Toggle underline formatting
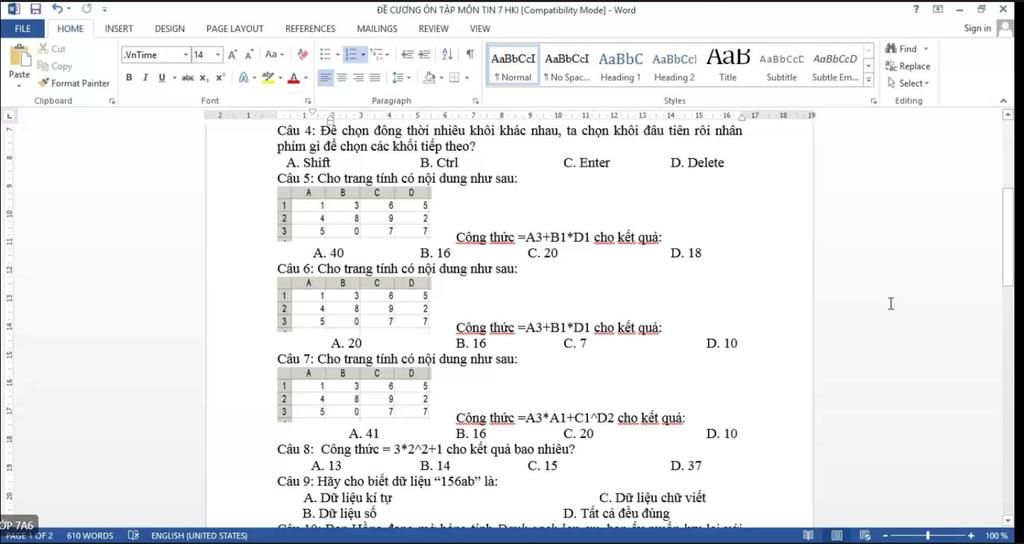 (161, 78)
